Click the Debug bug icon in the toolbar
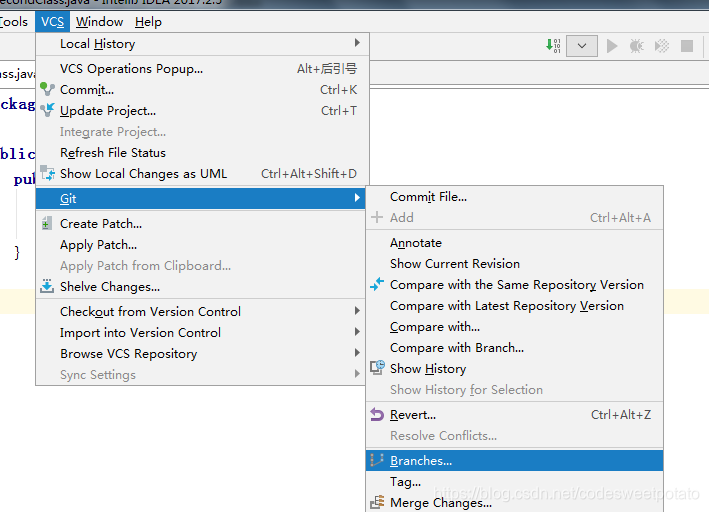The image size is (709, 512). (x=637, y=46)
